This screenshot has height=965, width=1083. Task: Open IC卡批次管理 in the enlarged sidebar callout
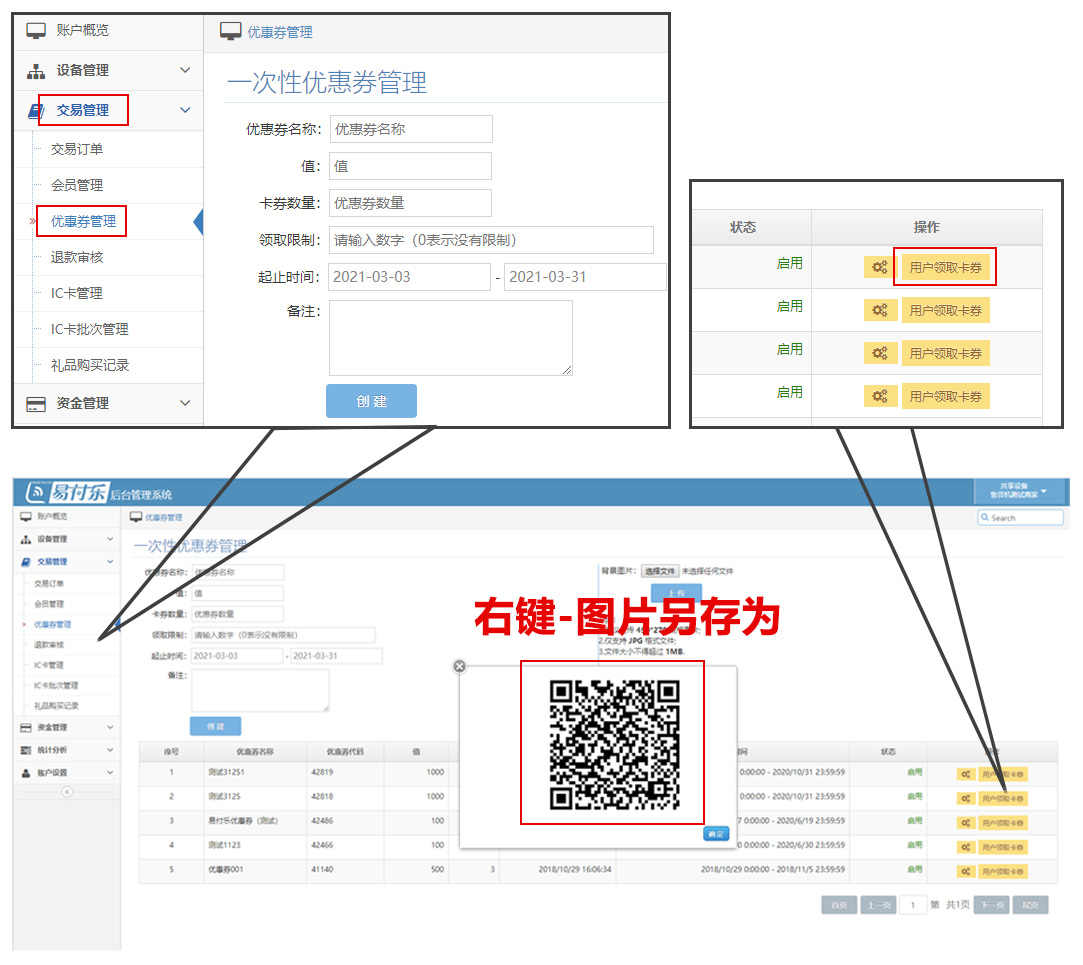click(x=90, y=329)
